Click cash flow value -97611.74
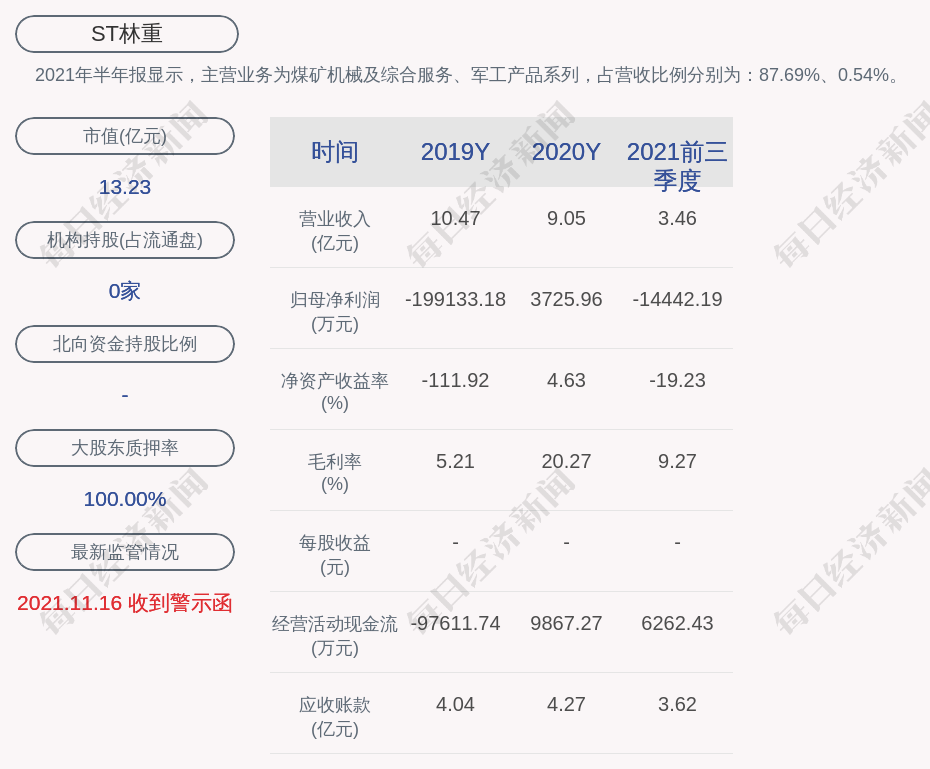 coord(455,623)
